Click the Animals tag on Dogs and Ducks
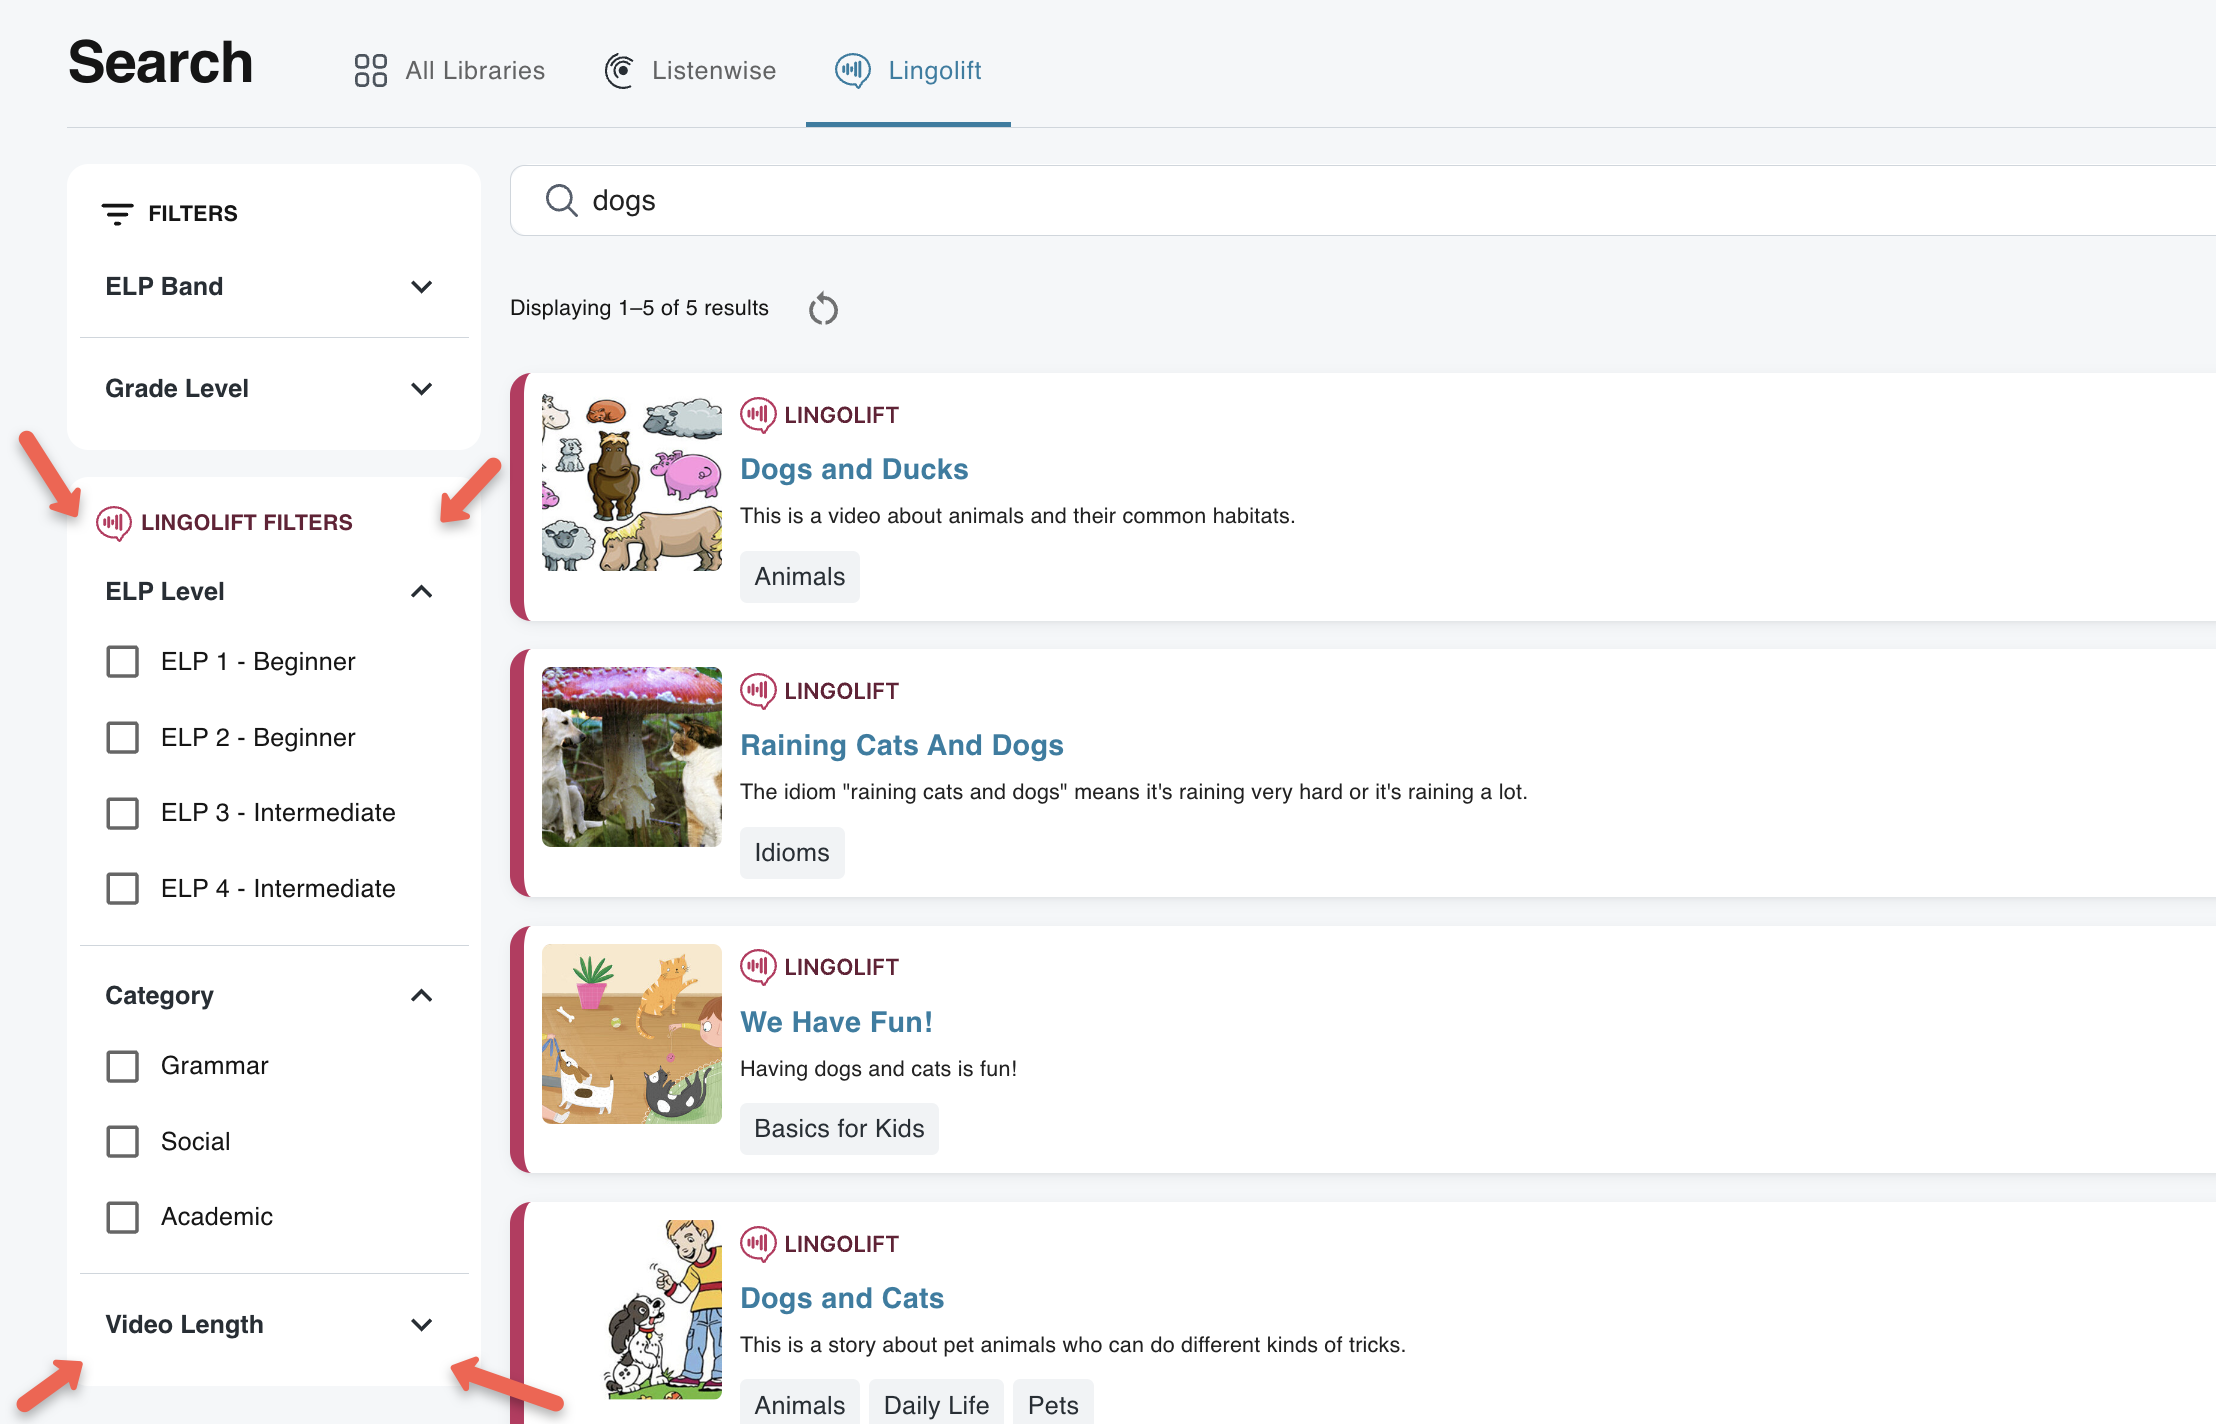 coord(799,577)
